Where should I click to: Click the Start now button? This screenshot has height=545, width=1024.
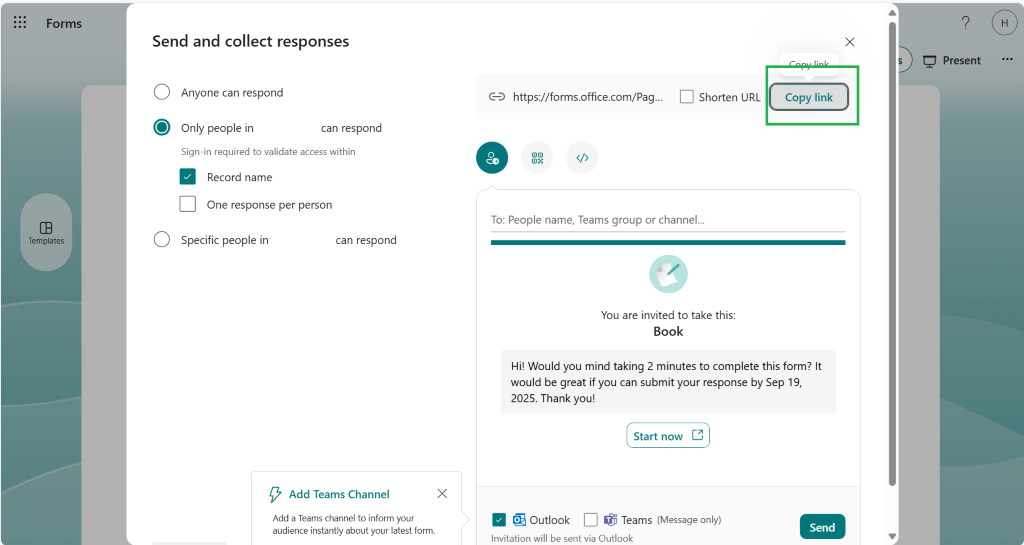pos(667,435)
